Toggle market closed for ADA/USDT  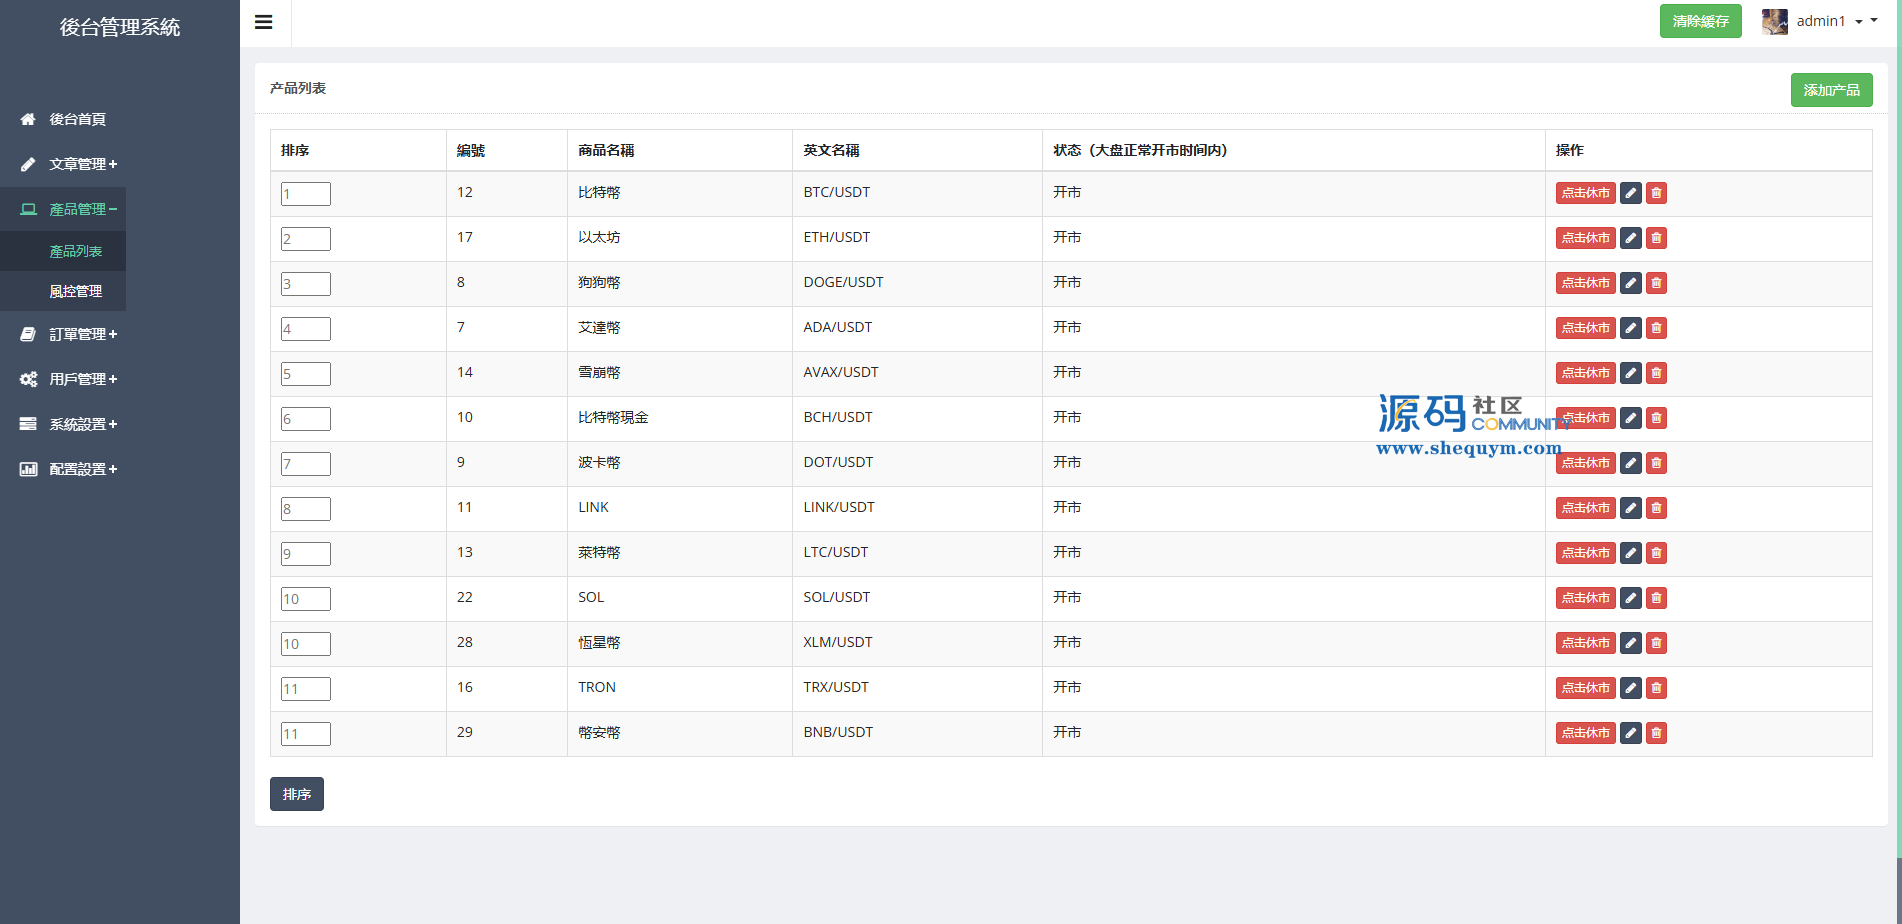point(1585,328)
